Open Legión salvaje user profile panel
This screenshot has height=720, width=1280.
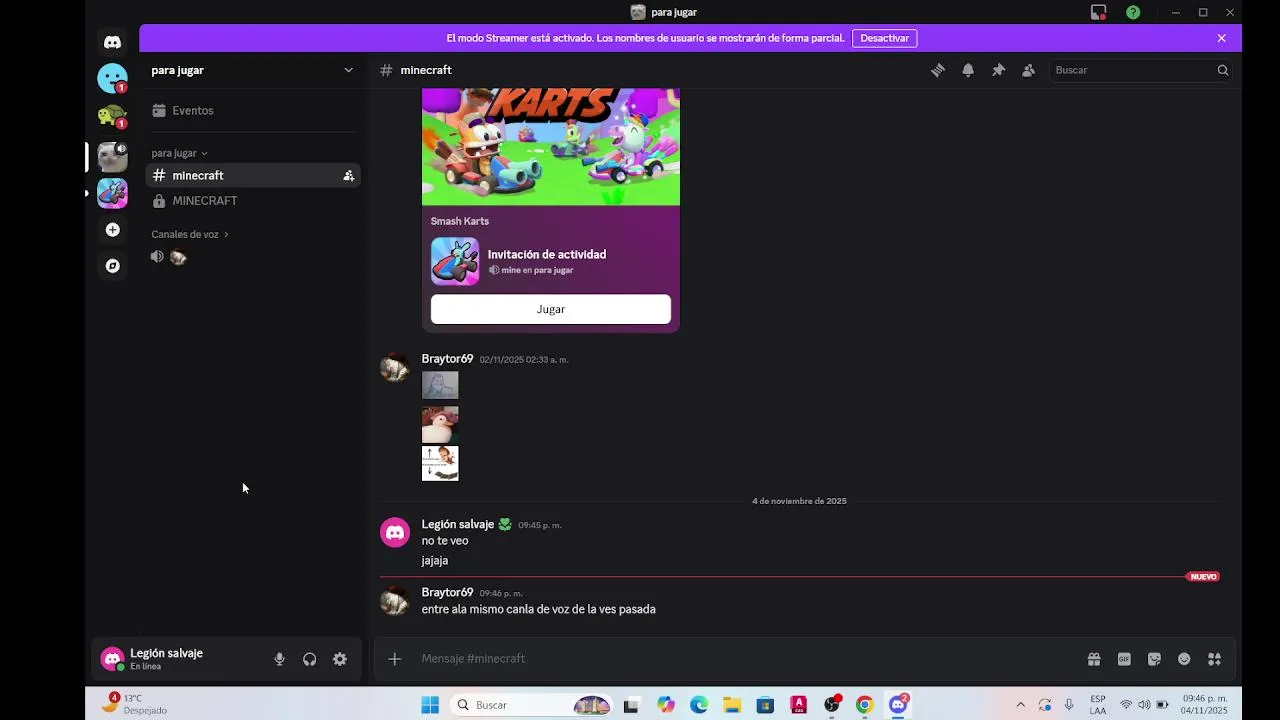click(x=180, y=659)
